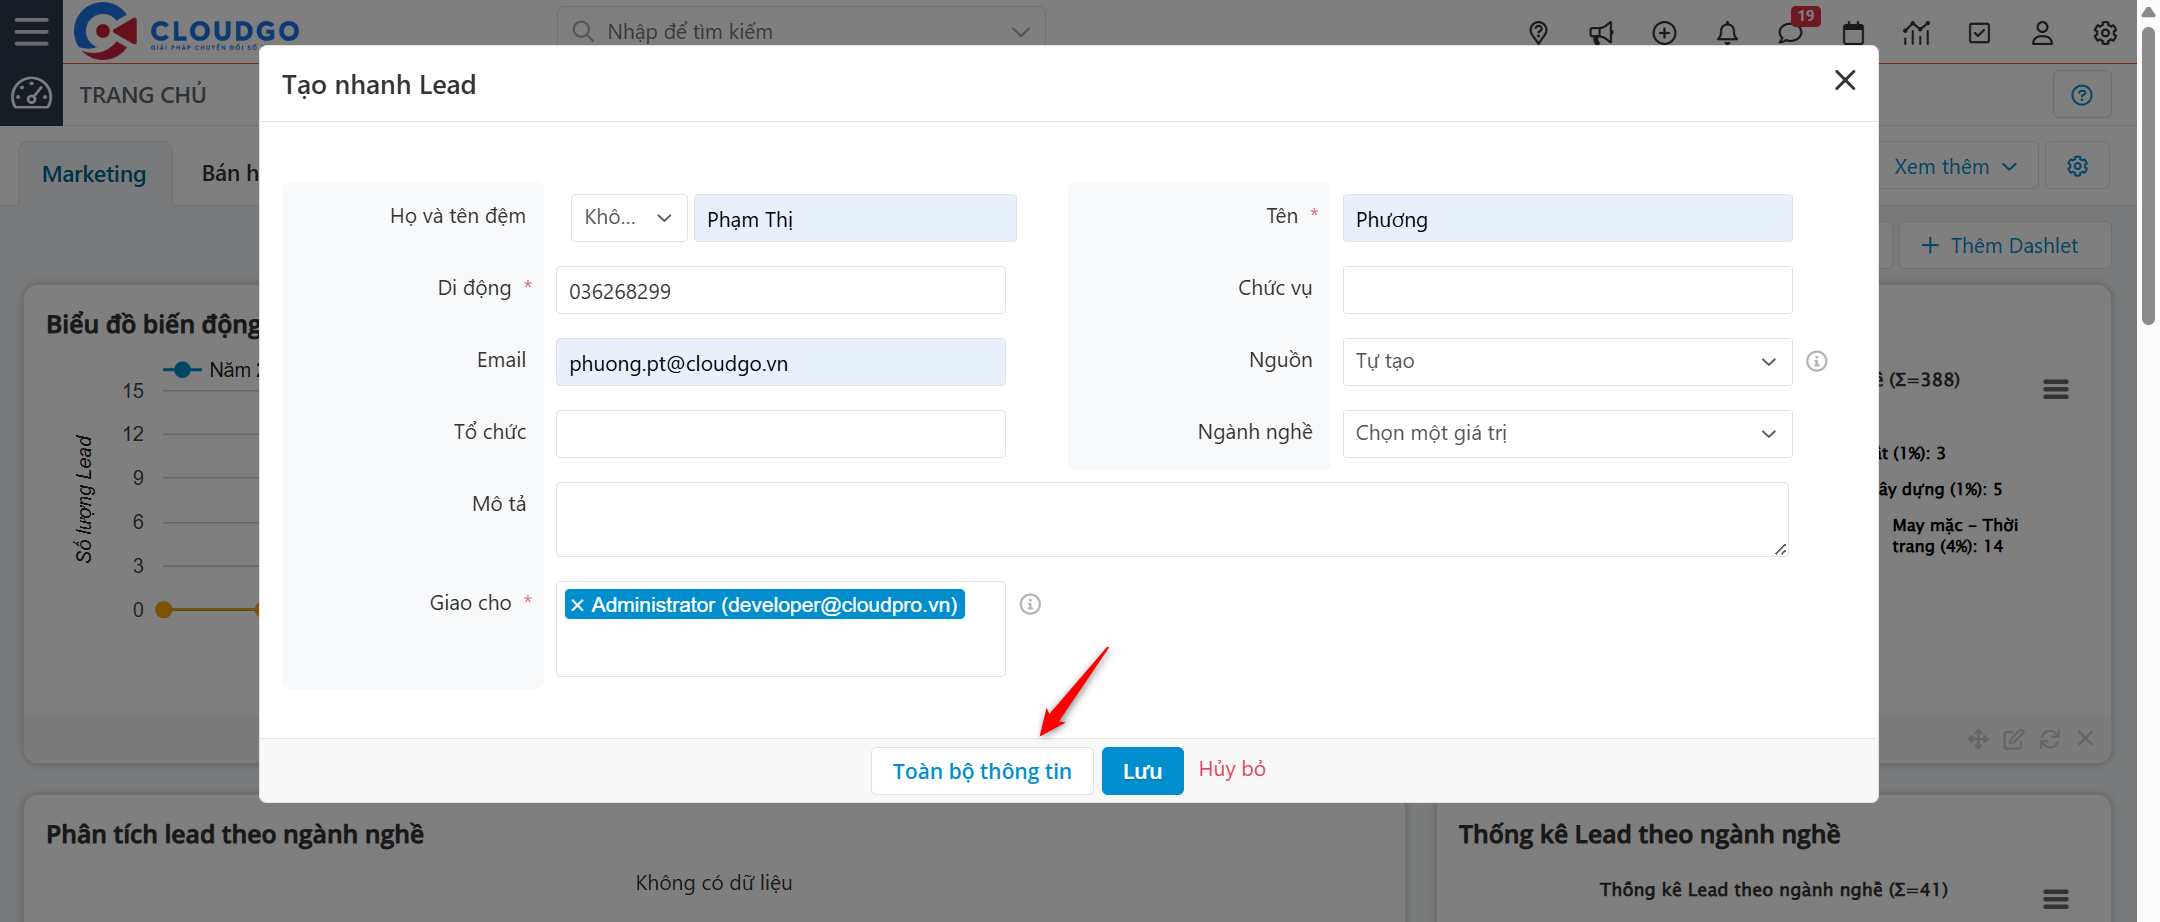The image size is (2160, 922).
Task: Open the Ngành nghề dropdown
Action: click(1566, 433)
